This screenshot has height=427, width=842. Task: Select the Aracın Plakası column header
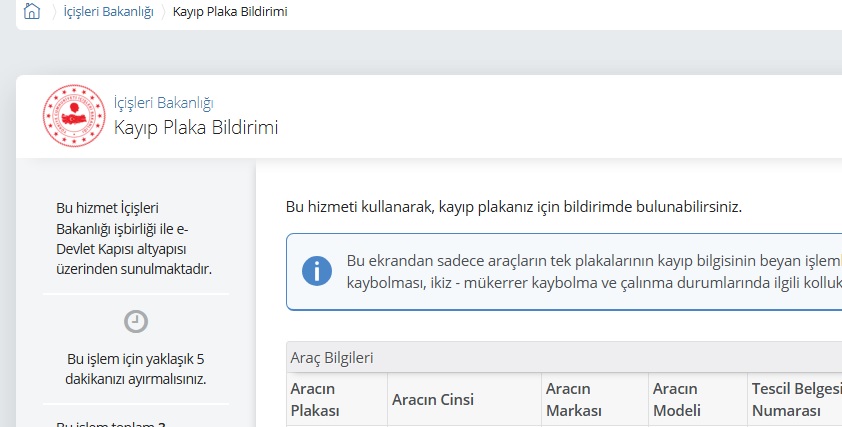click(316, 399)
